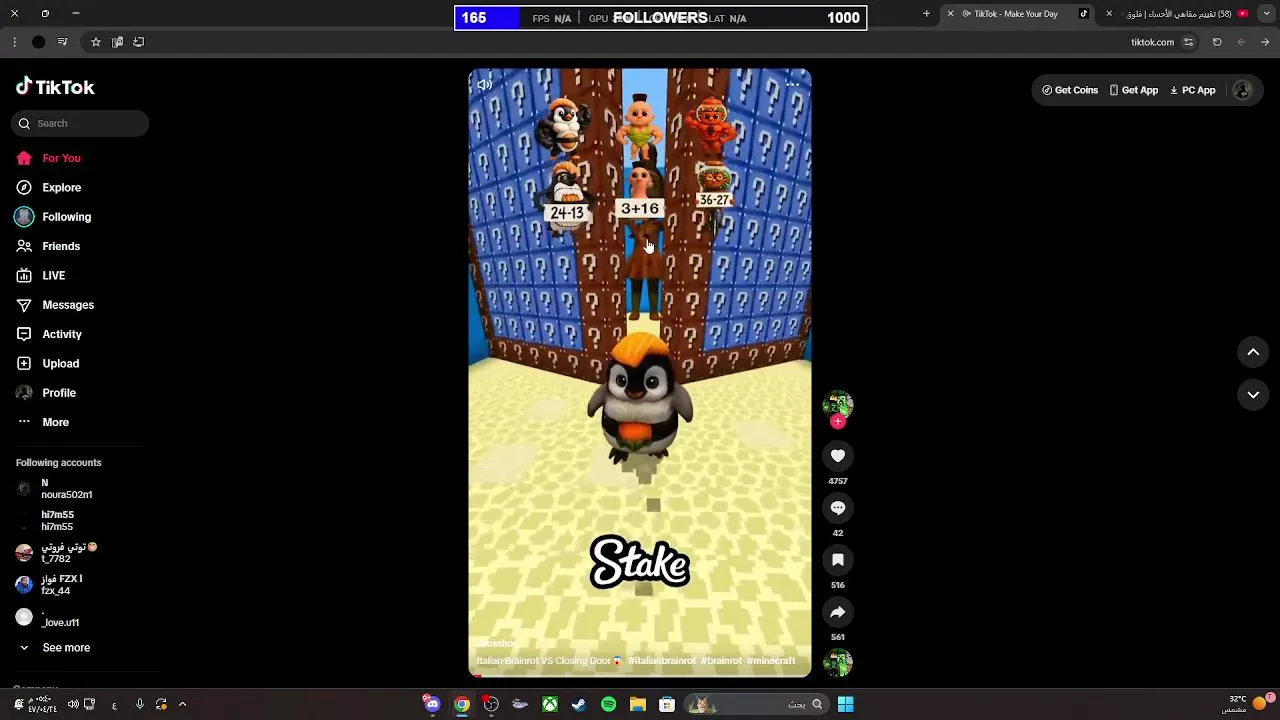Viewport: 1280px width, 720px height.
Task: Open followed account noura502n1
Action: (x=55, y=489)
